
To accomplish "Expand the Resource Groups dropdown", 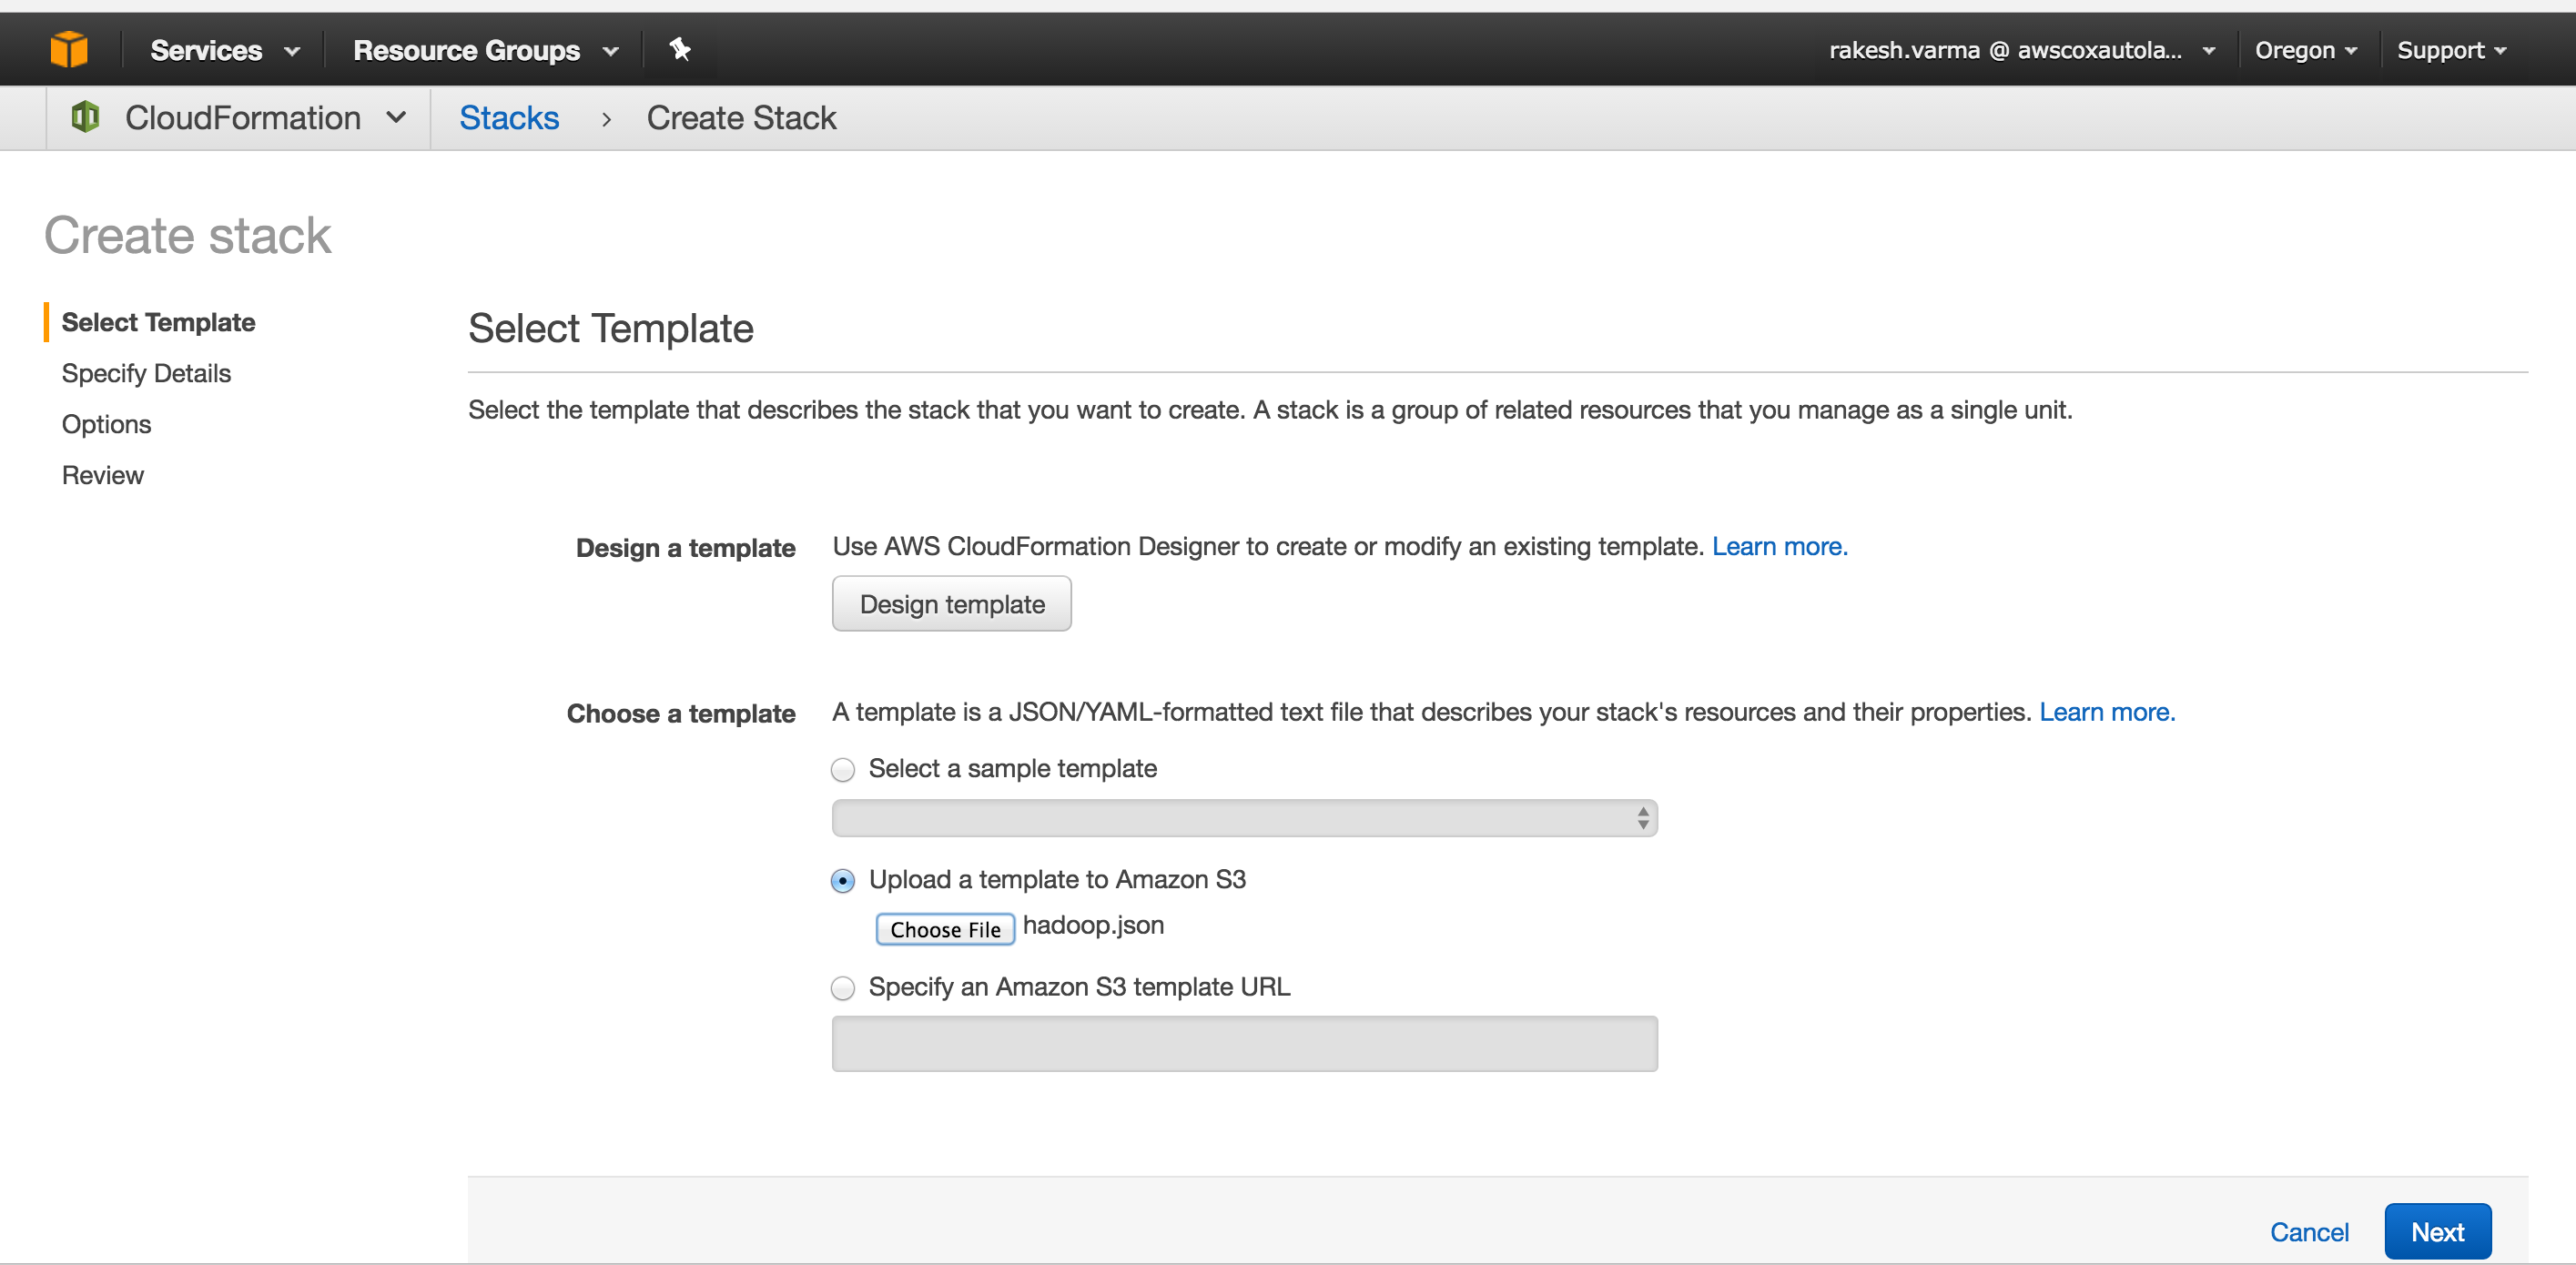I will pyautogui.click(x=485, y=50).
